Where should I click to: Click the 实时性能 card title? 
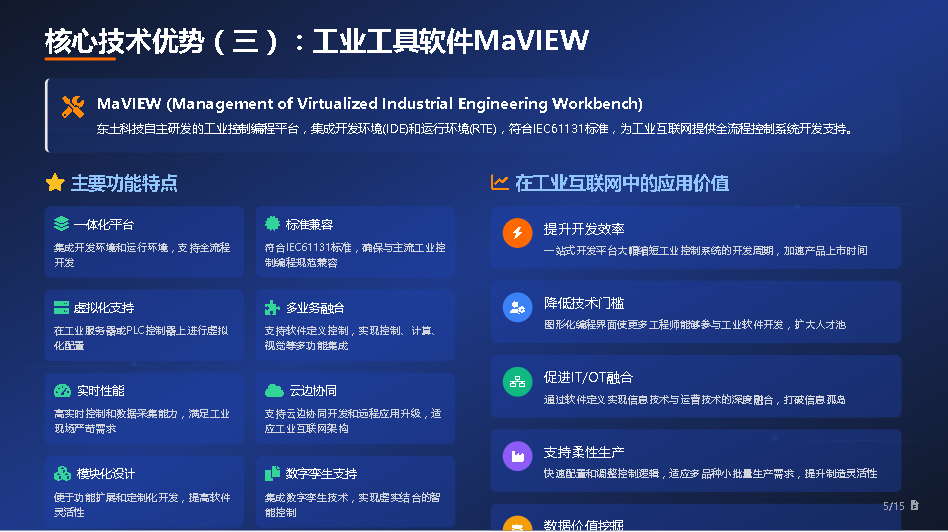(x=100, y=391)
